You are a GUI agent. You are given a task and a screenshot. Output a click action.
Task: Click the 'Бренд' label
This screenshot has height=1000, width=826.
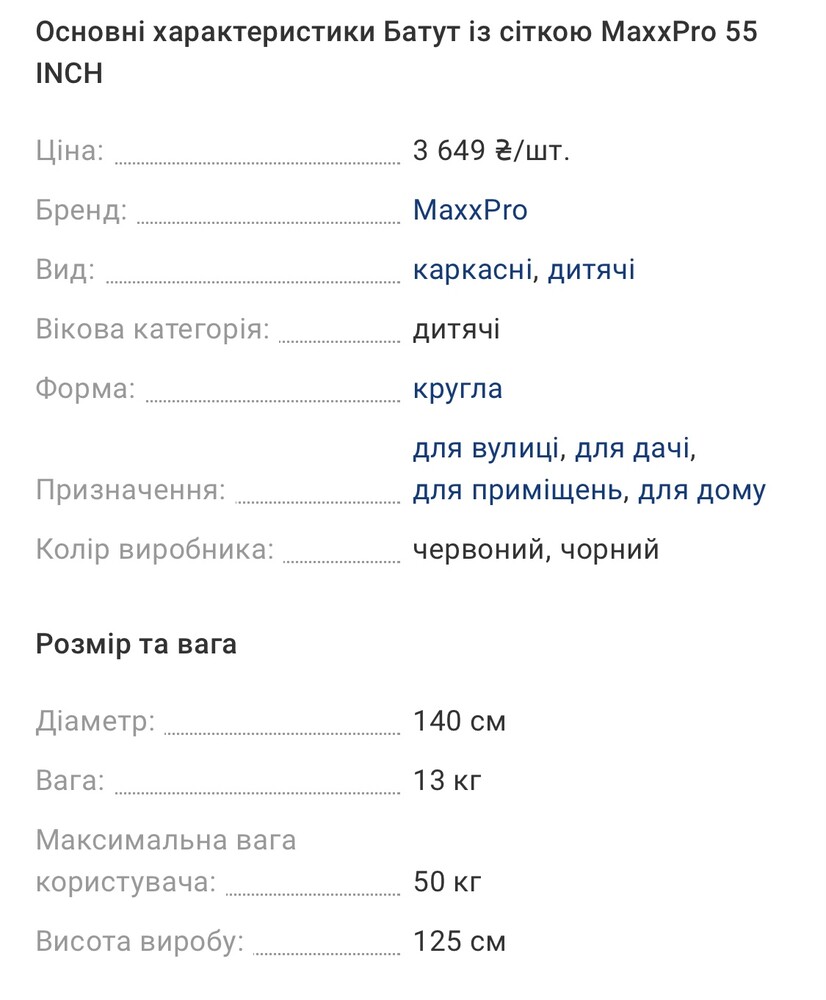click(x=82, y=211)
